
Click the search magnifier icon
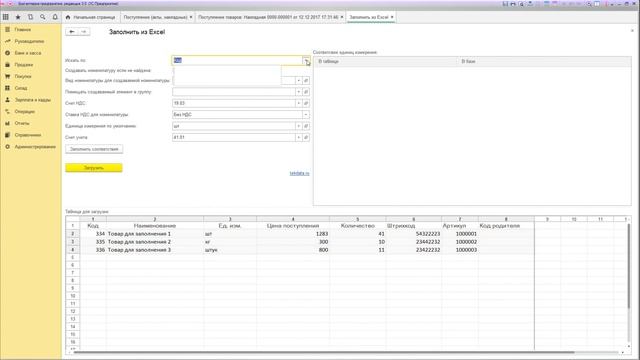(x=42, y=17)
